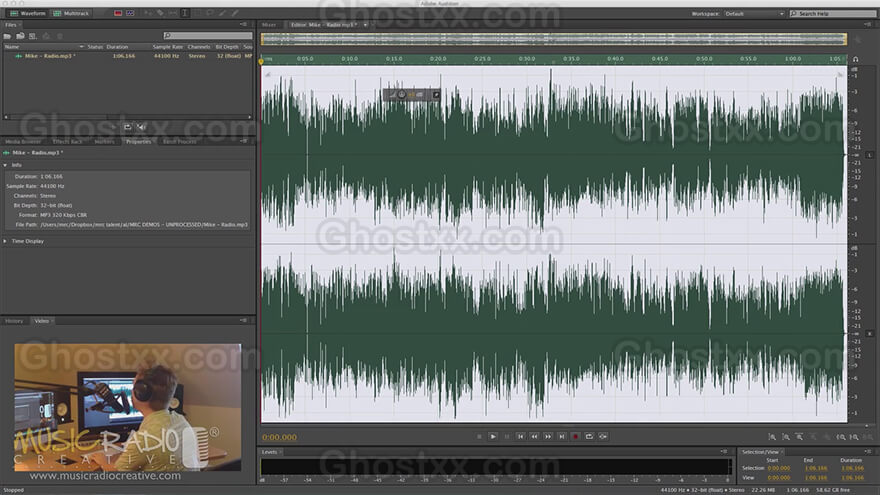Select the Spot Healing Brush tool

(235, 13)
